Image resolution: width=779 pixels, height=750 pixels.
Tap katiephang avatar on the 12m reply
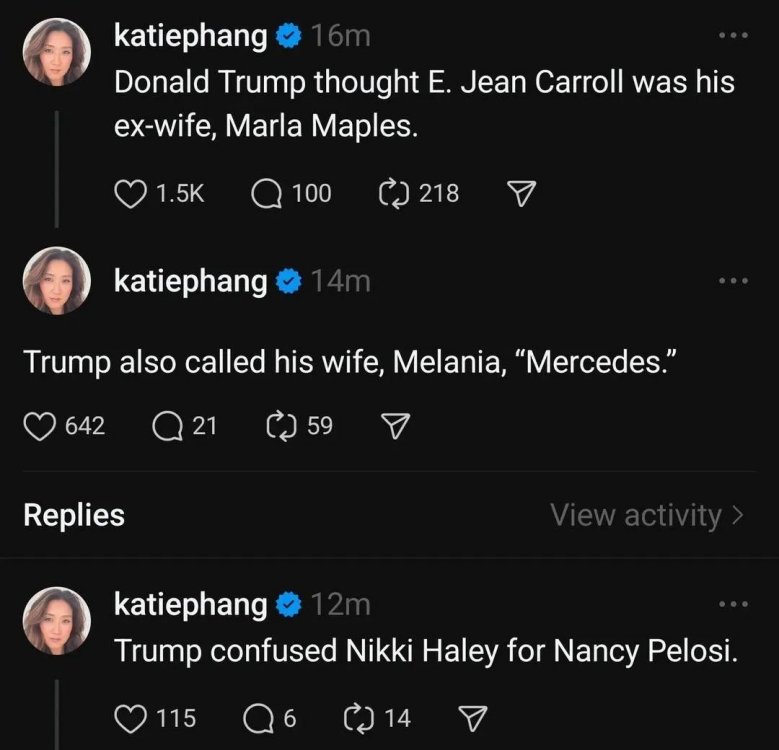click(57, 621)
